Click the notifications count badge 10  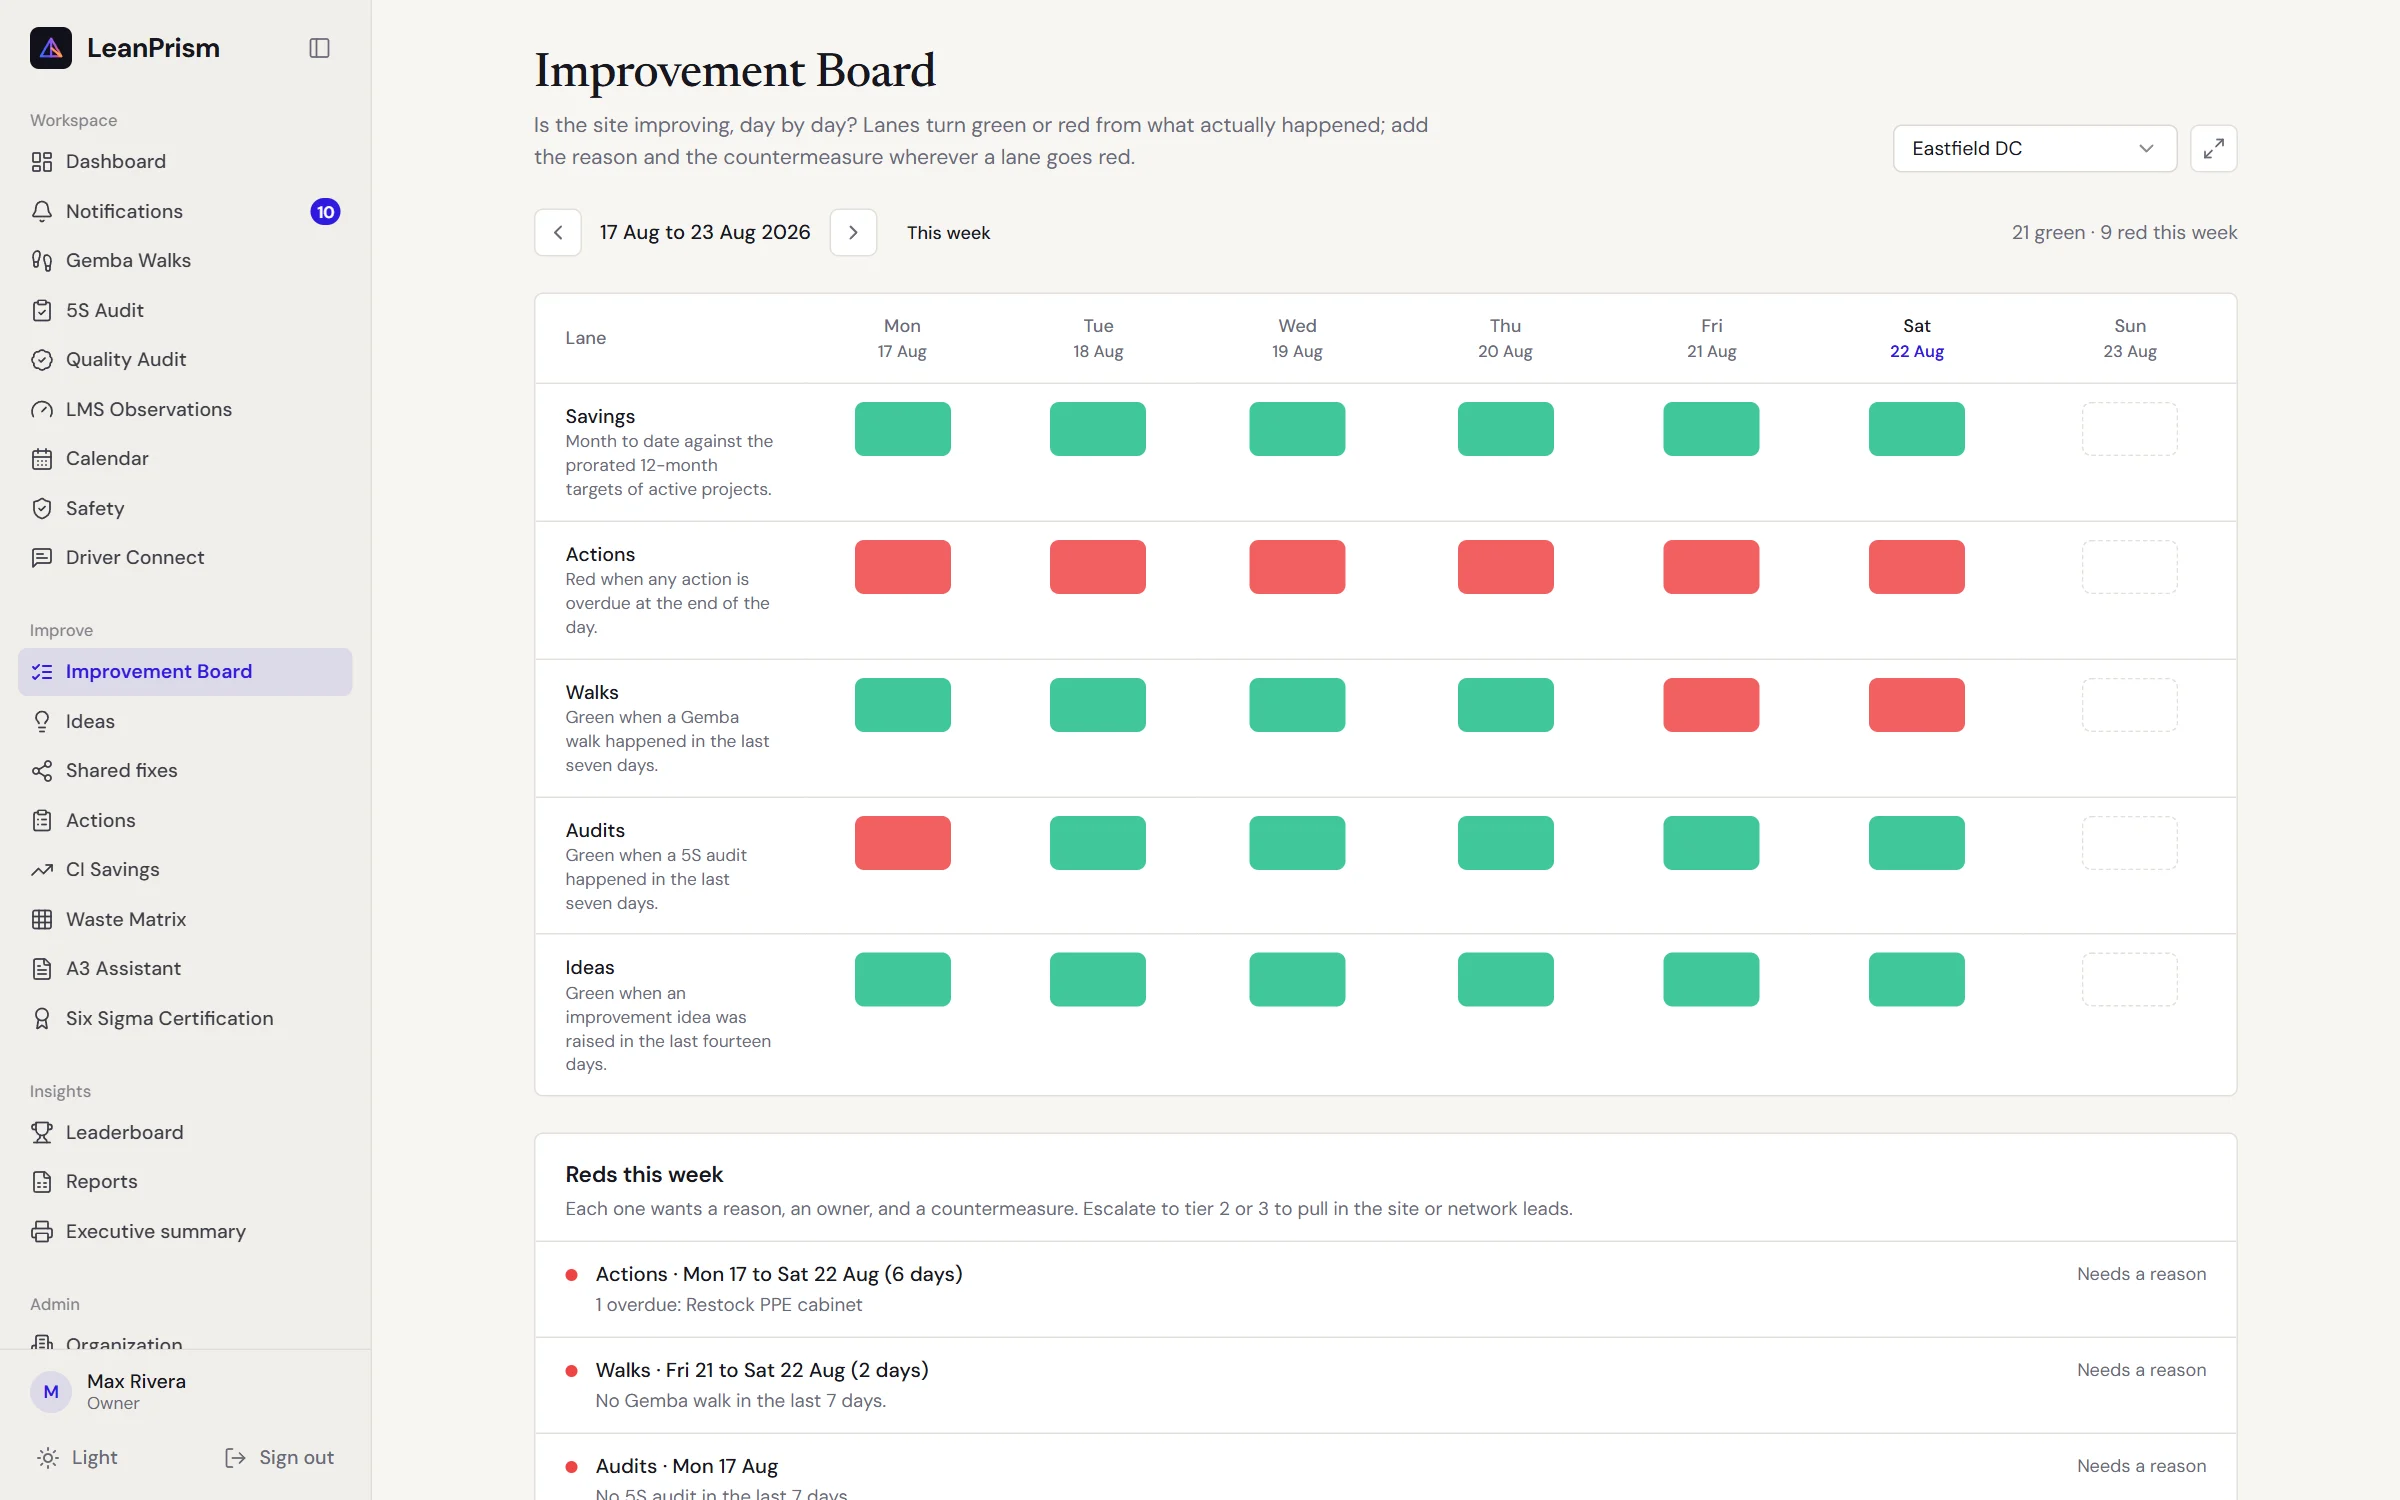coord(325,212)
